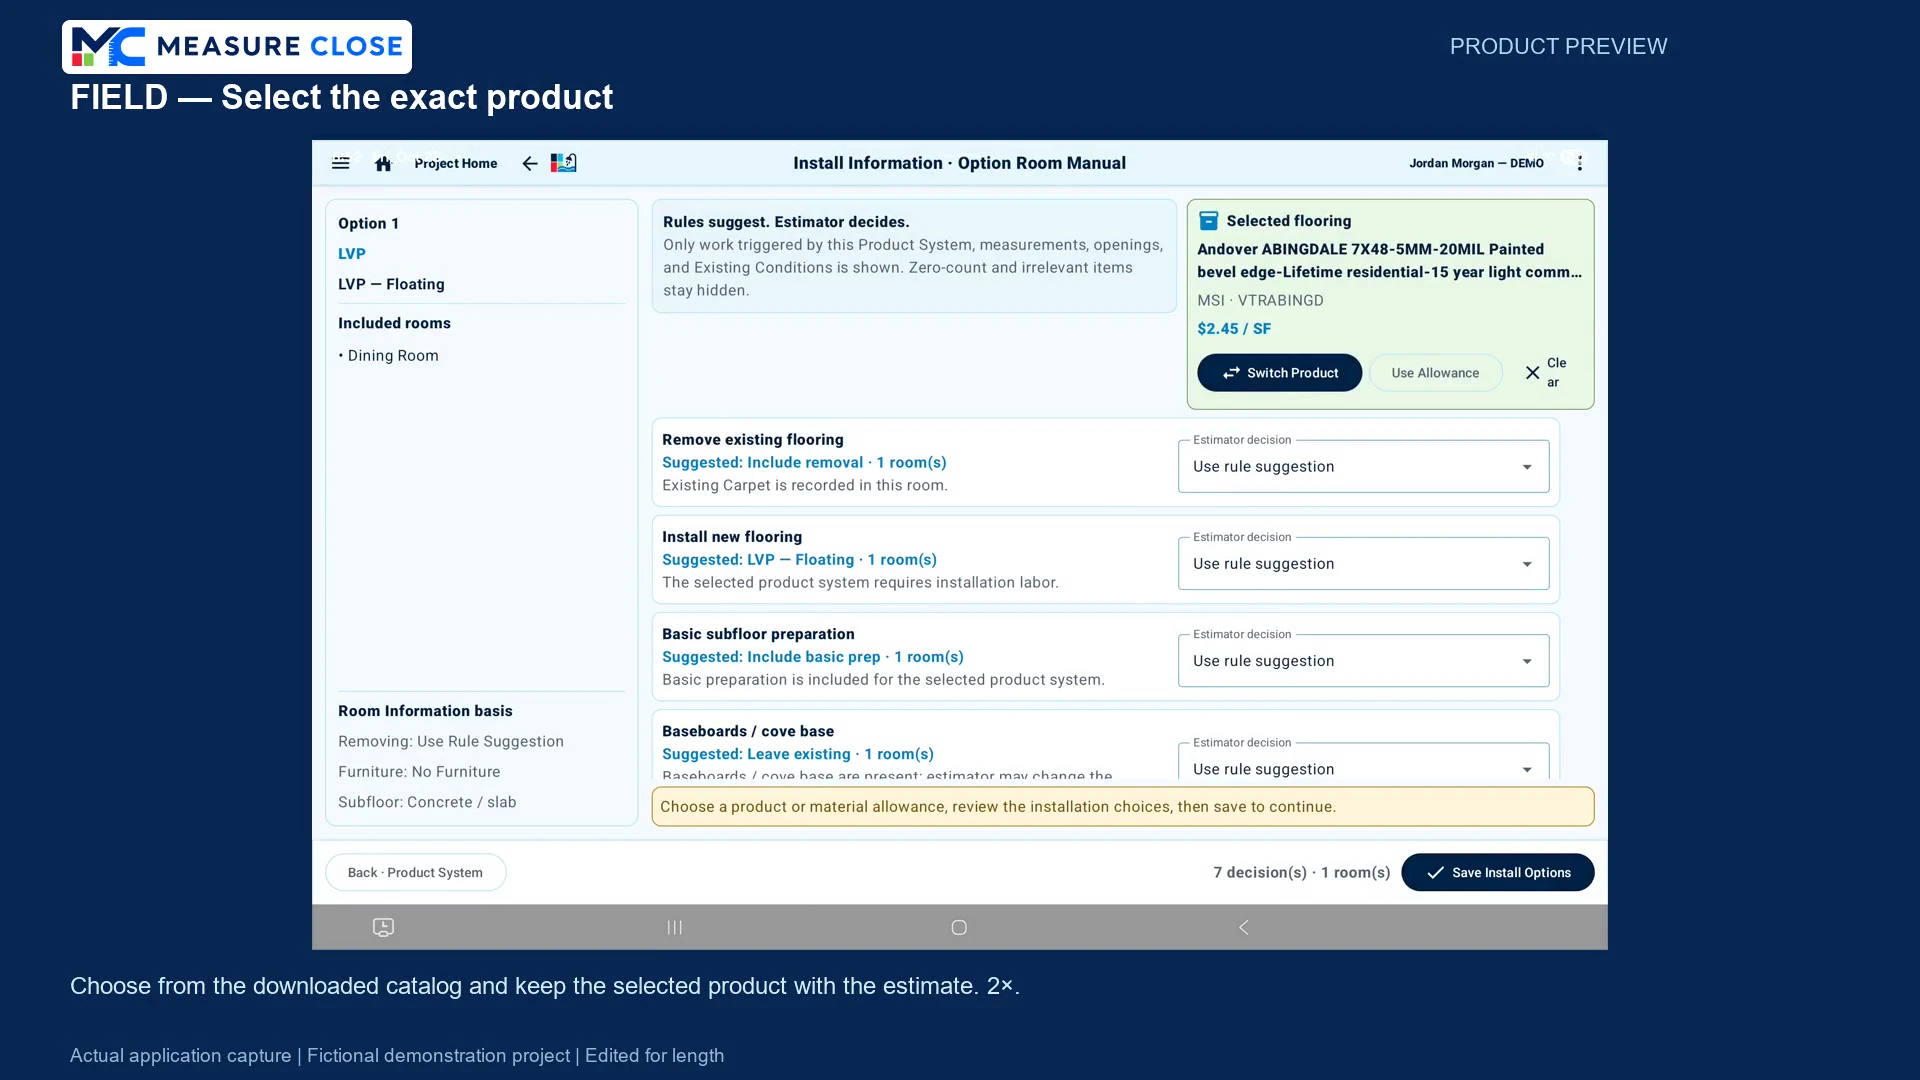This screenshot has width=1920, height=1080.
Task: Click the Selected flooring box icon
Action: point(1208,221)
